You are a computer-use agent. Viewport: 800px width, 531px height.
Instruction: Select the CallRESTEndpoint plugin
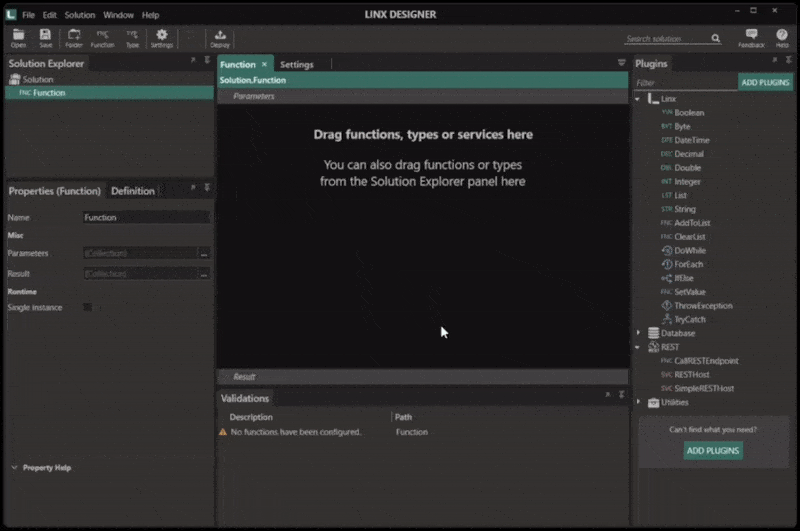[x=699, y=361]
